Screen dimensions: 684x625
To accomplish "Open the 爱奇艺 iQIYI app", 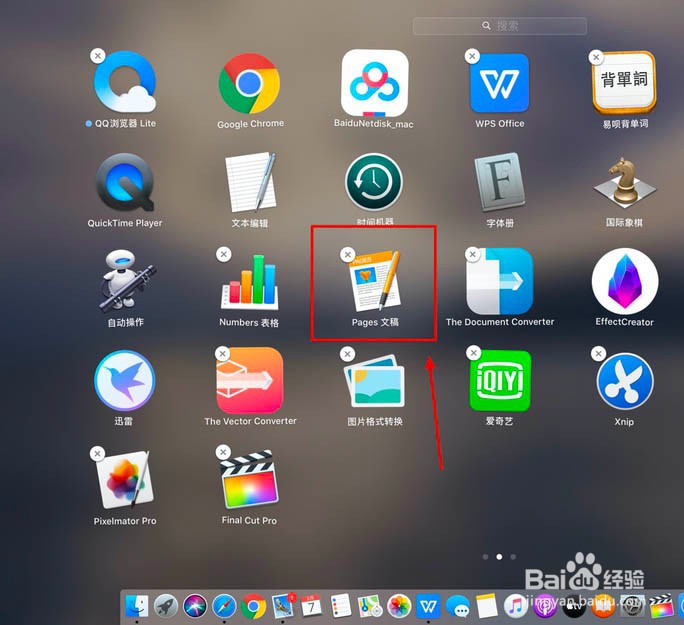I will [500, 381].
